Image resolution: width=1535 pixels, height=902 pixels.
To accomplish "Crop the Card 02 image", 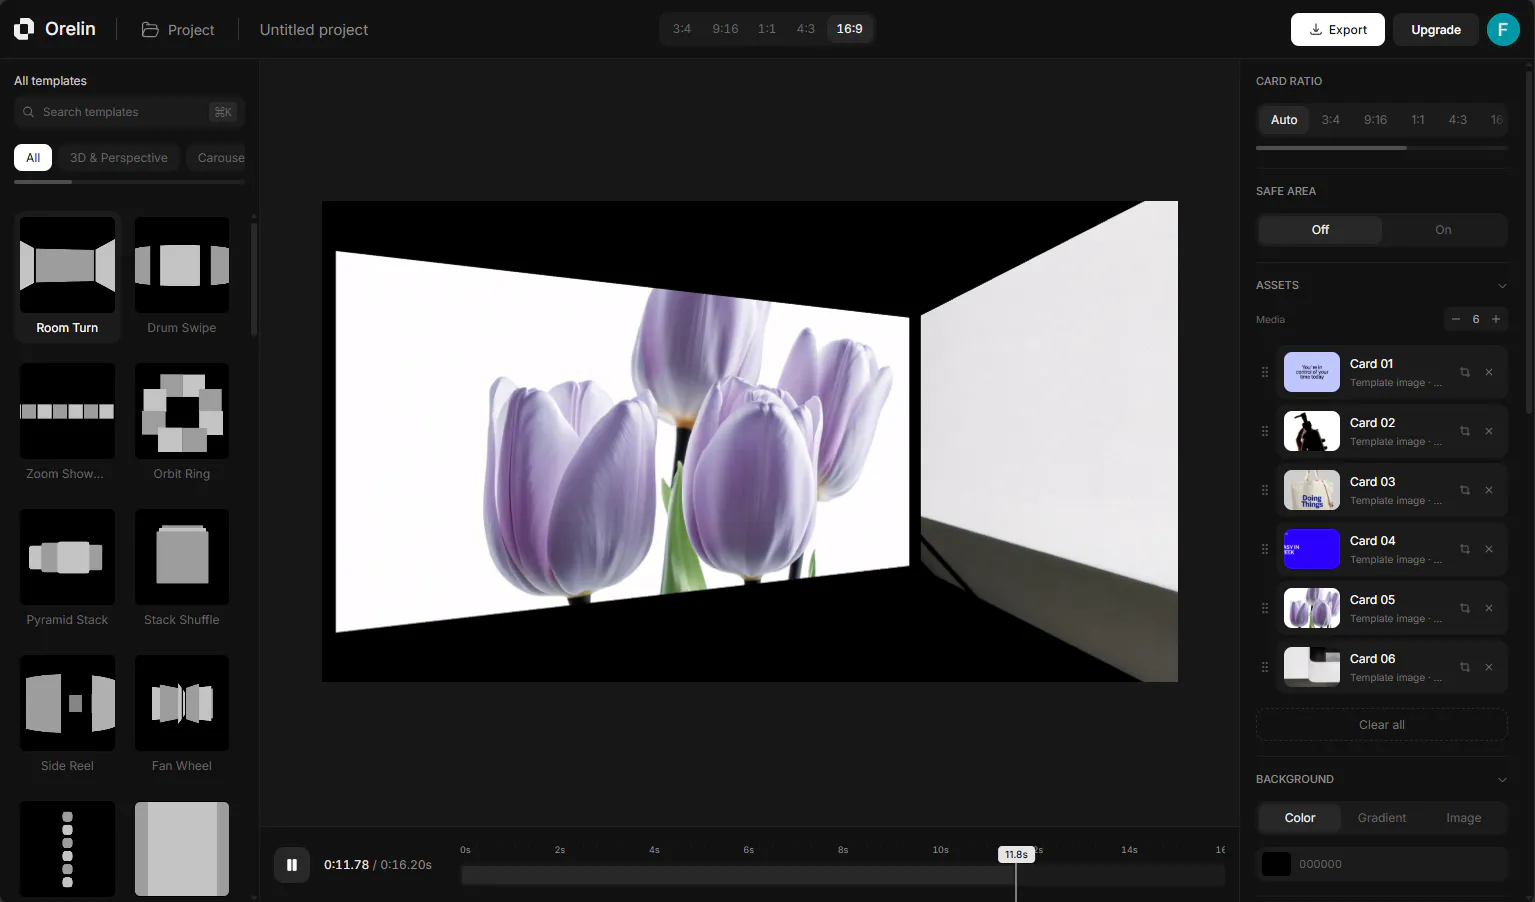I will [x=1465, y=431].
